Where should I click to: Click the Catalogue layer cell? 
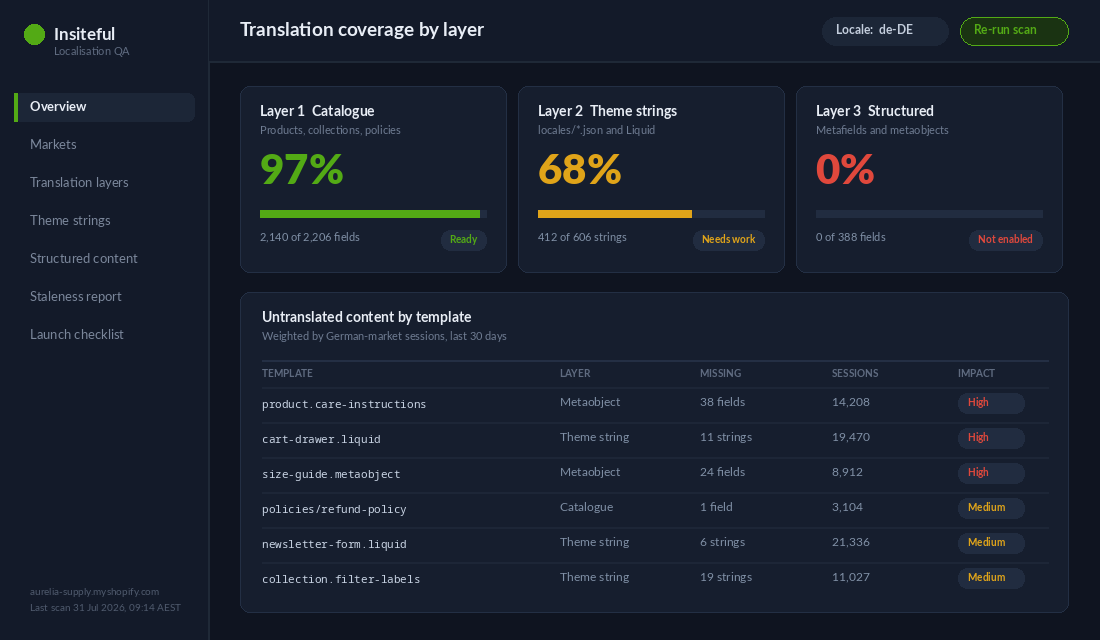(x=586, y=507)
